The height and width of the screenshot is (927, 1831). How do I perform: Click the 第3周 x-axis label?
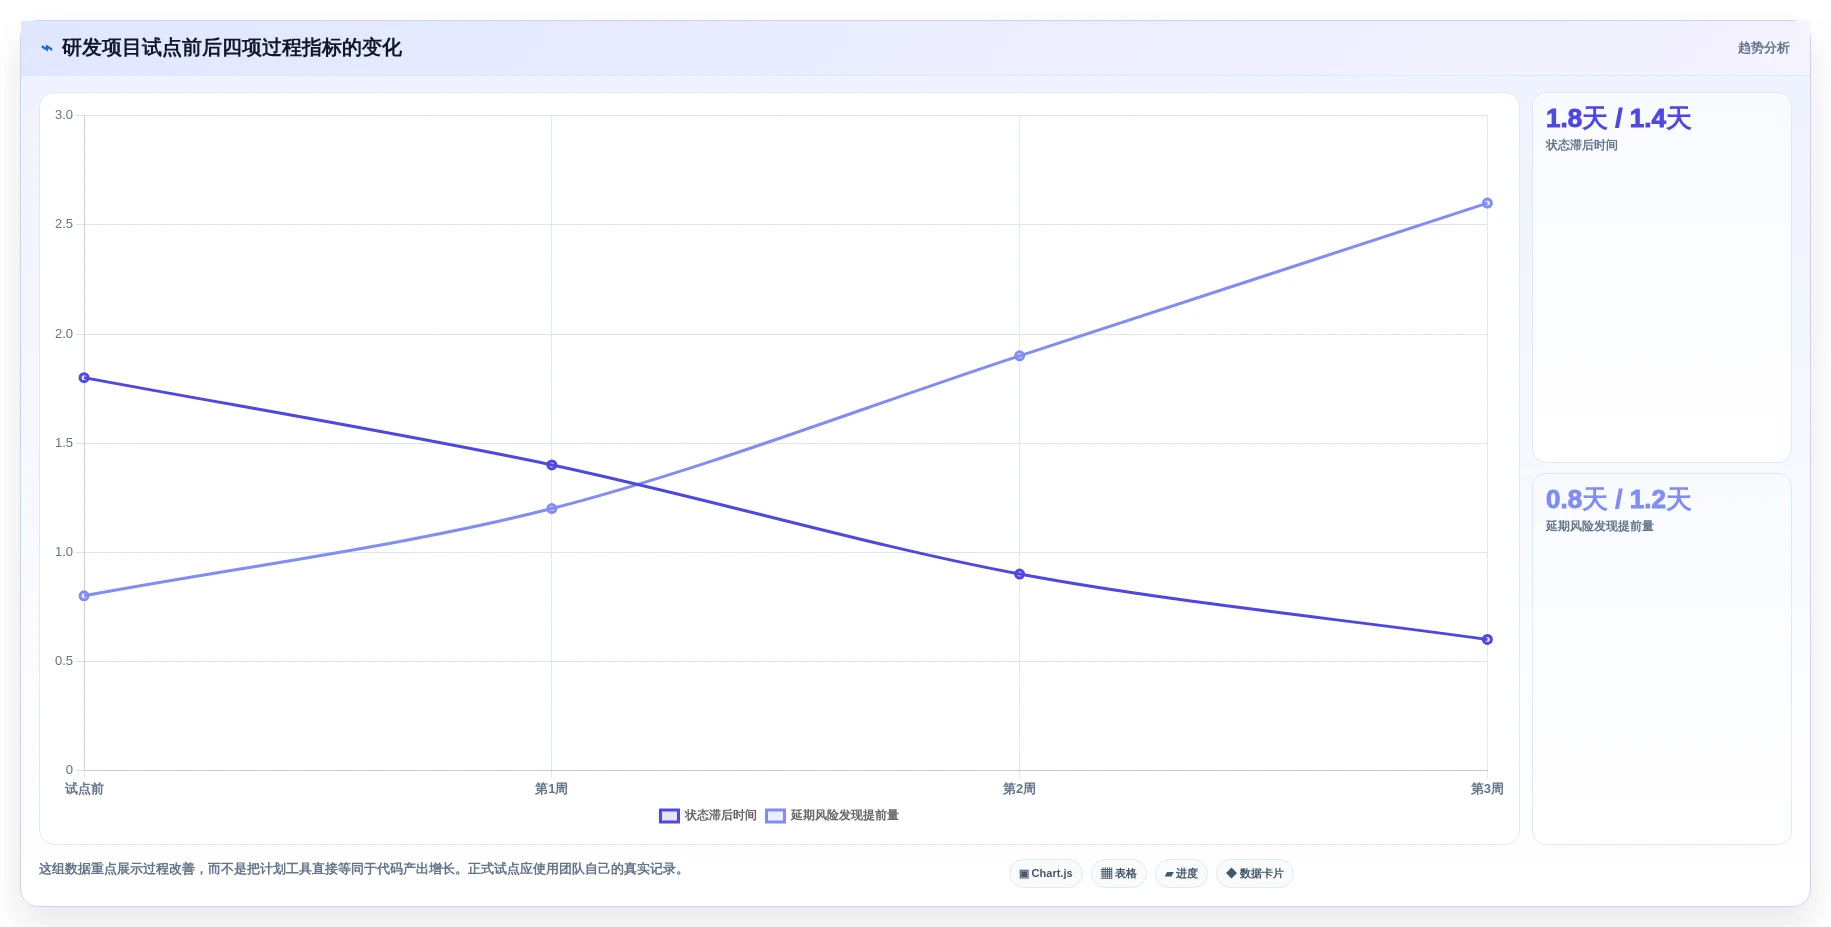(1487, 789)
